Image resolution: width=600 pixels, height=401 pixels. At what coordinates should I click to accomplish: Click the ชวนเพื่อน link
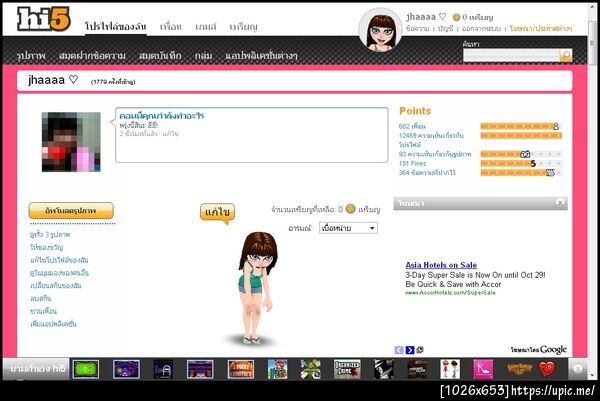click(x=43, y=311)
